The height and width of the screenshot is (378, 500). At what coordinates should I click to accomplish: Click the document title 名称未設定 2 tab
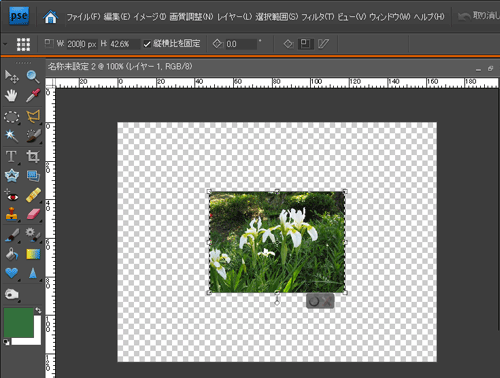(x=120, y=67)
